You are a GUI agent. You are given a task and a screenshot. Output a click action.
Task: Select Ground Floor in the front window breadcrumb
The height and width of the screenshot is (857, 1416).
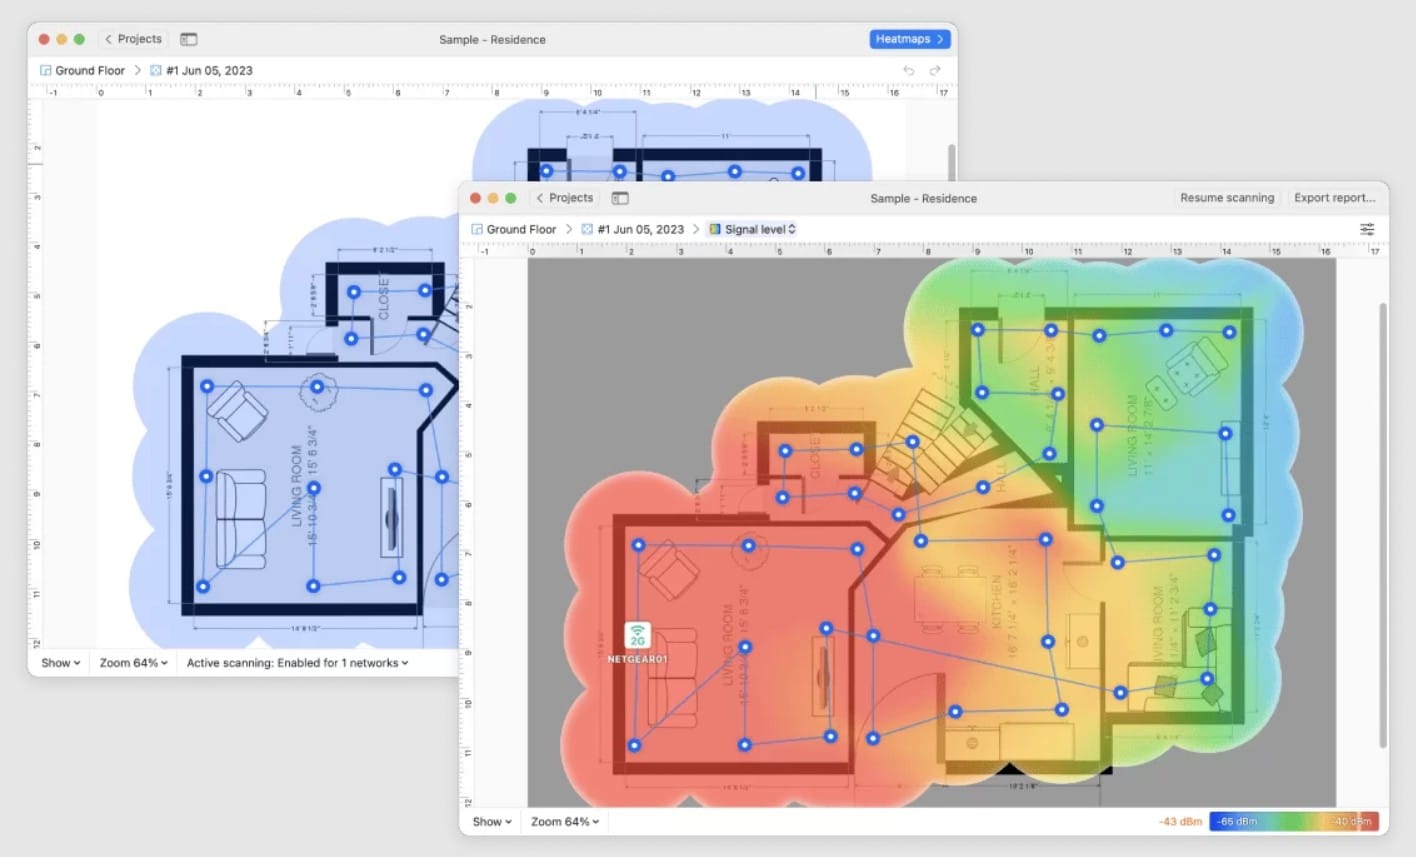pyautogui.click(x=521, y=229)
